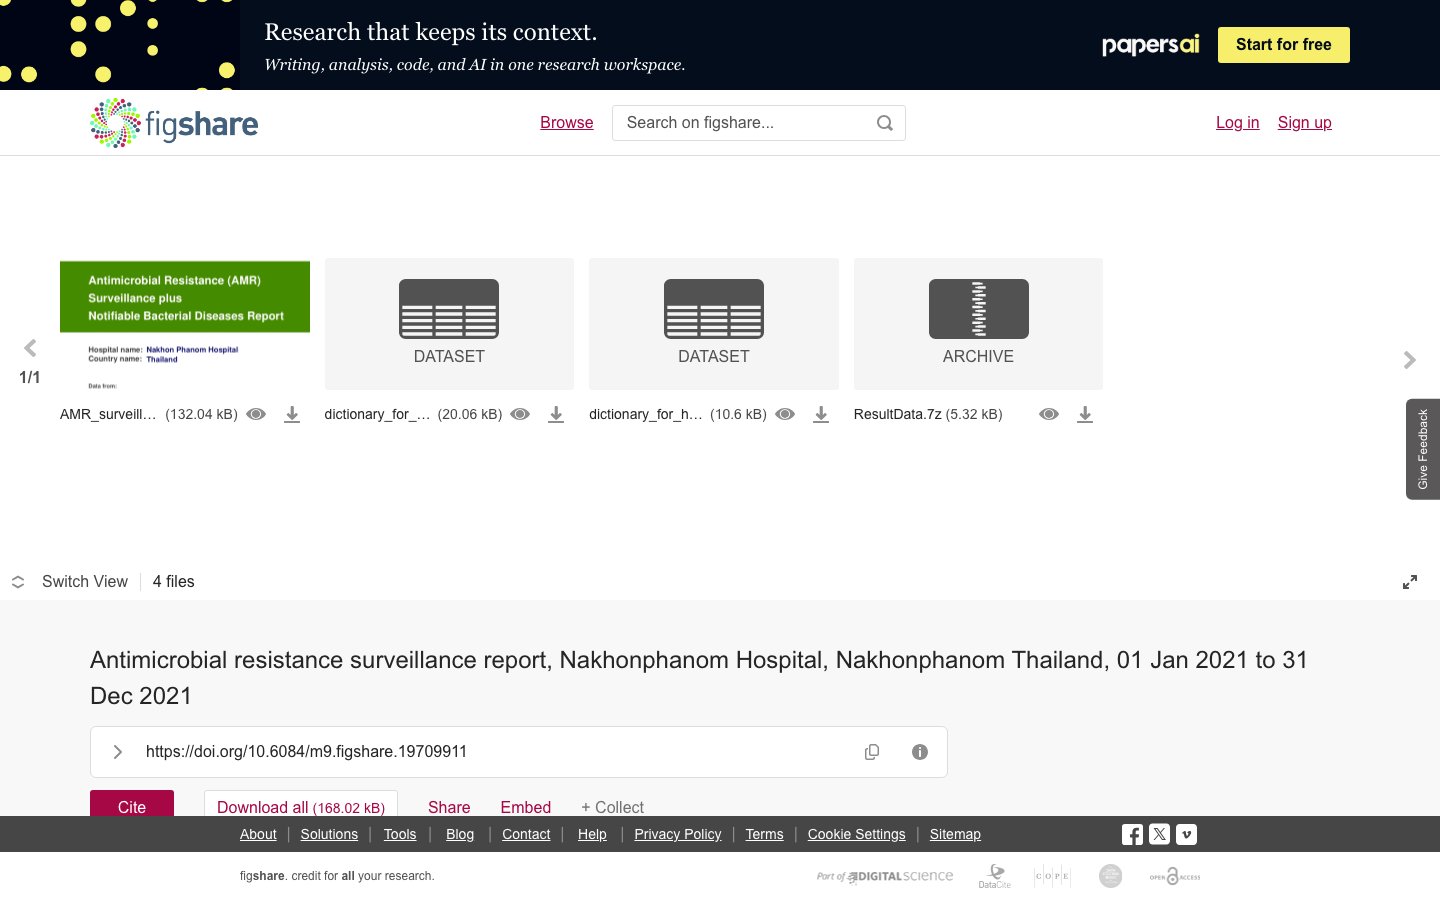Click the Embed option
The height and width of the screenshot is (900, 1440).
click(526, 806)
